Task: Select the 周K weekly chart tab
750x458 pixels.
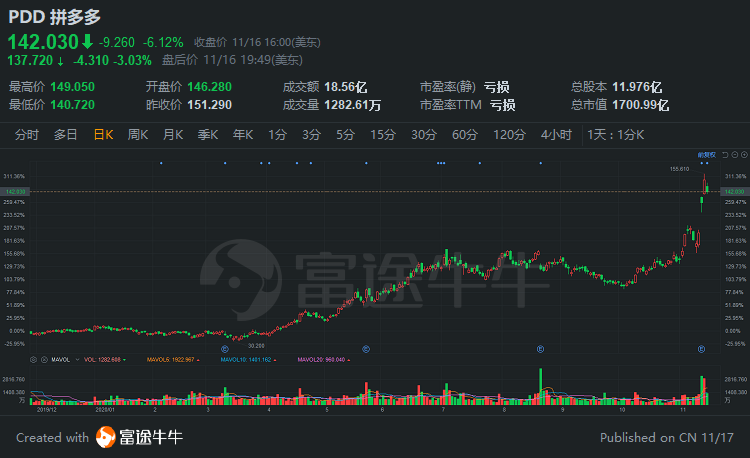Action: (138, 135)
